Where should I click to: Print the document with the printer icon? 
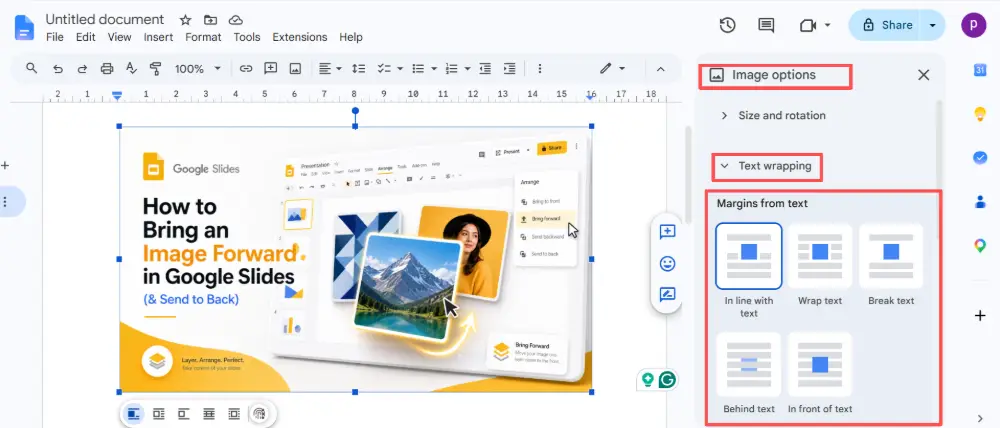(x=107, y=68)
